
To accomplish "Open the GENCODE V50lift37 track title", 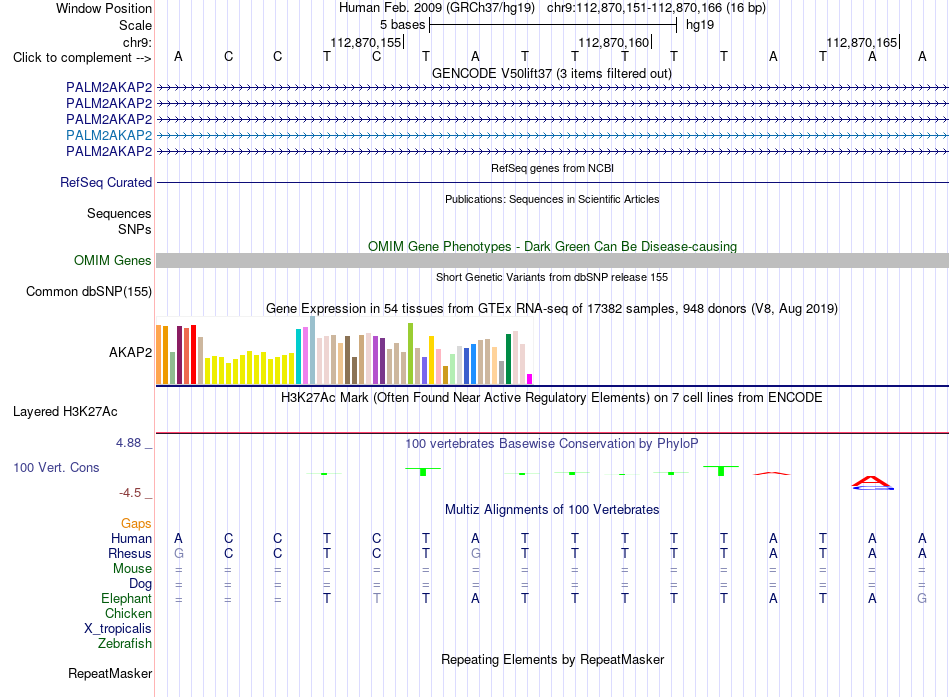I will pyautogui.click(x=552, y=73).
